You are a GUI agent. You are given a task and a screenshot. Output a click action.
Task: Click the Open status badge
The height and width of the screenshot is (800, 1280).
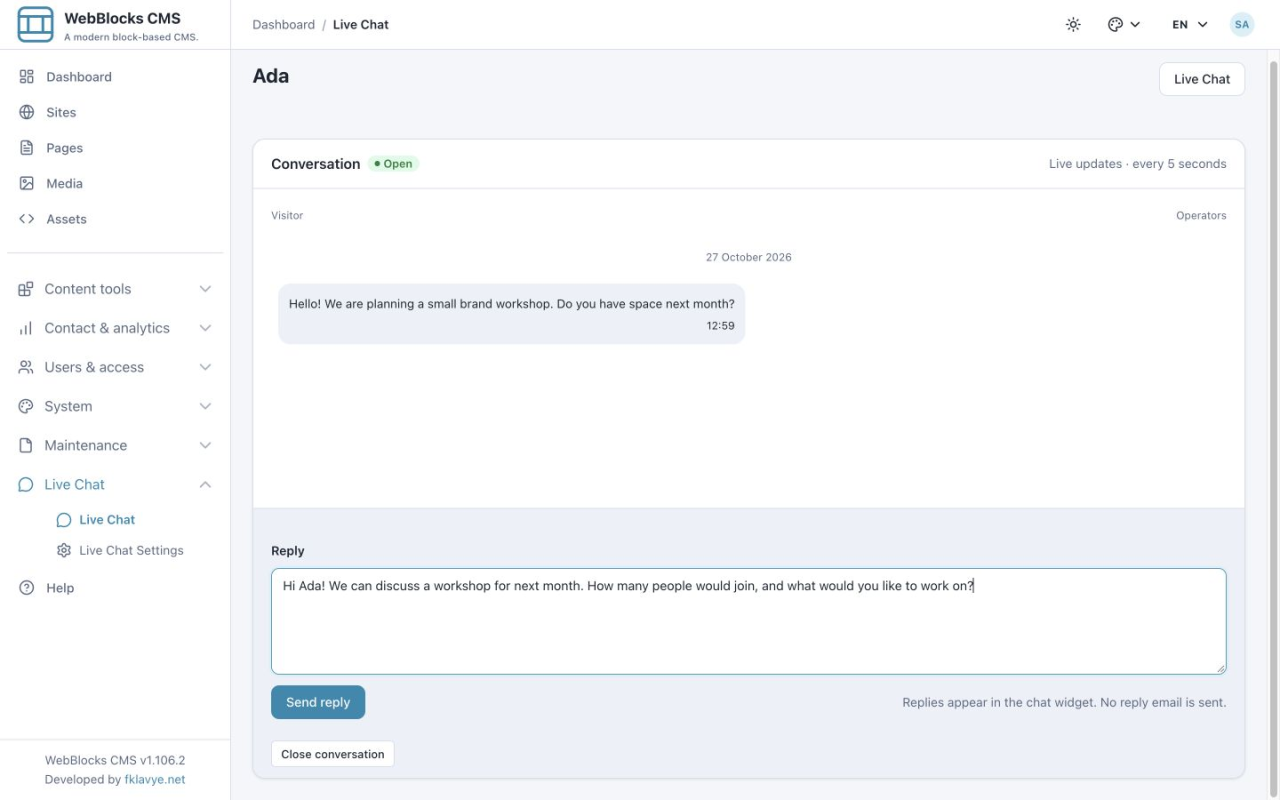tap(393, 164)
